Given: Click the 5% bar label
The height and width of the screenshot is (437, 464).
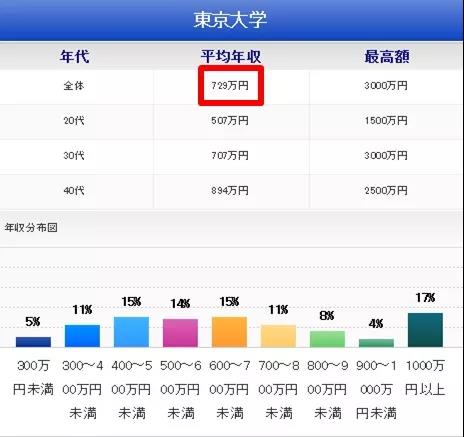Looking at the screenshot, I should pyautogui.click(x=33, y=322).
